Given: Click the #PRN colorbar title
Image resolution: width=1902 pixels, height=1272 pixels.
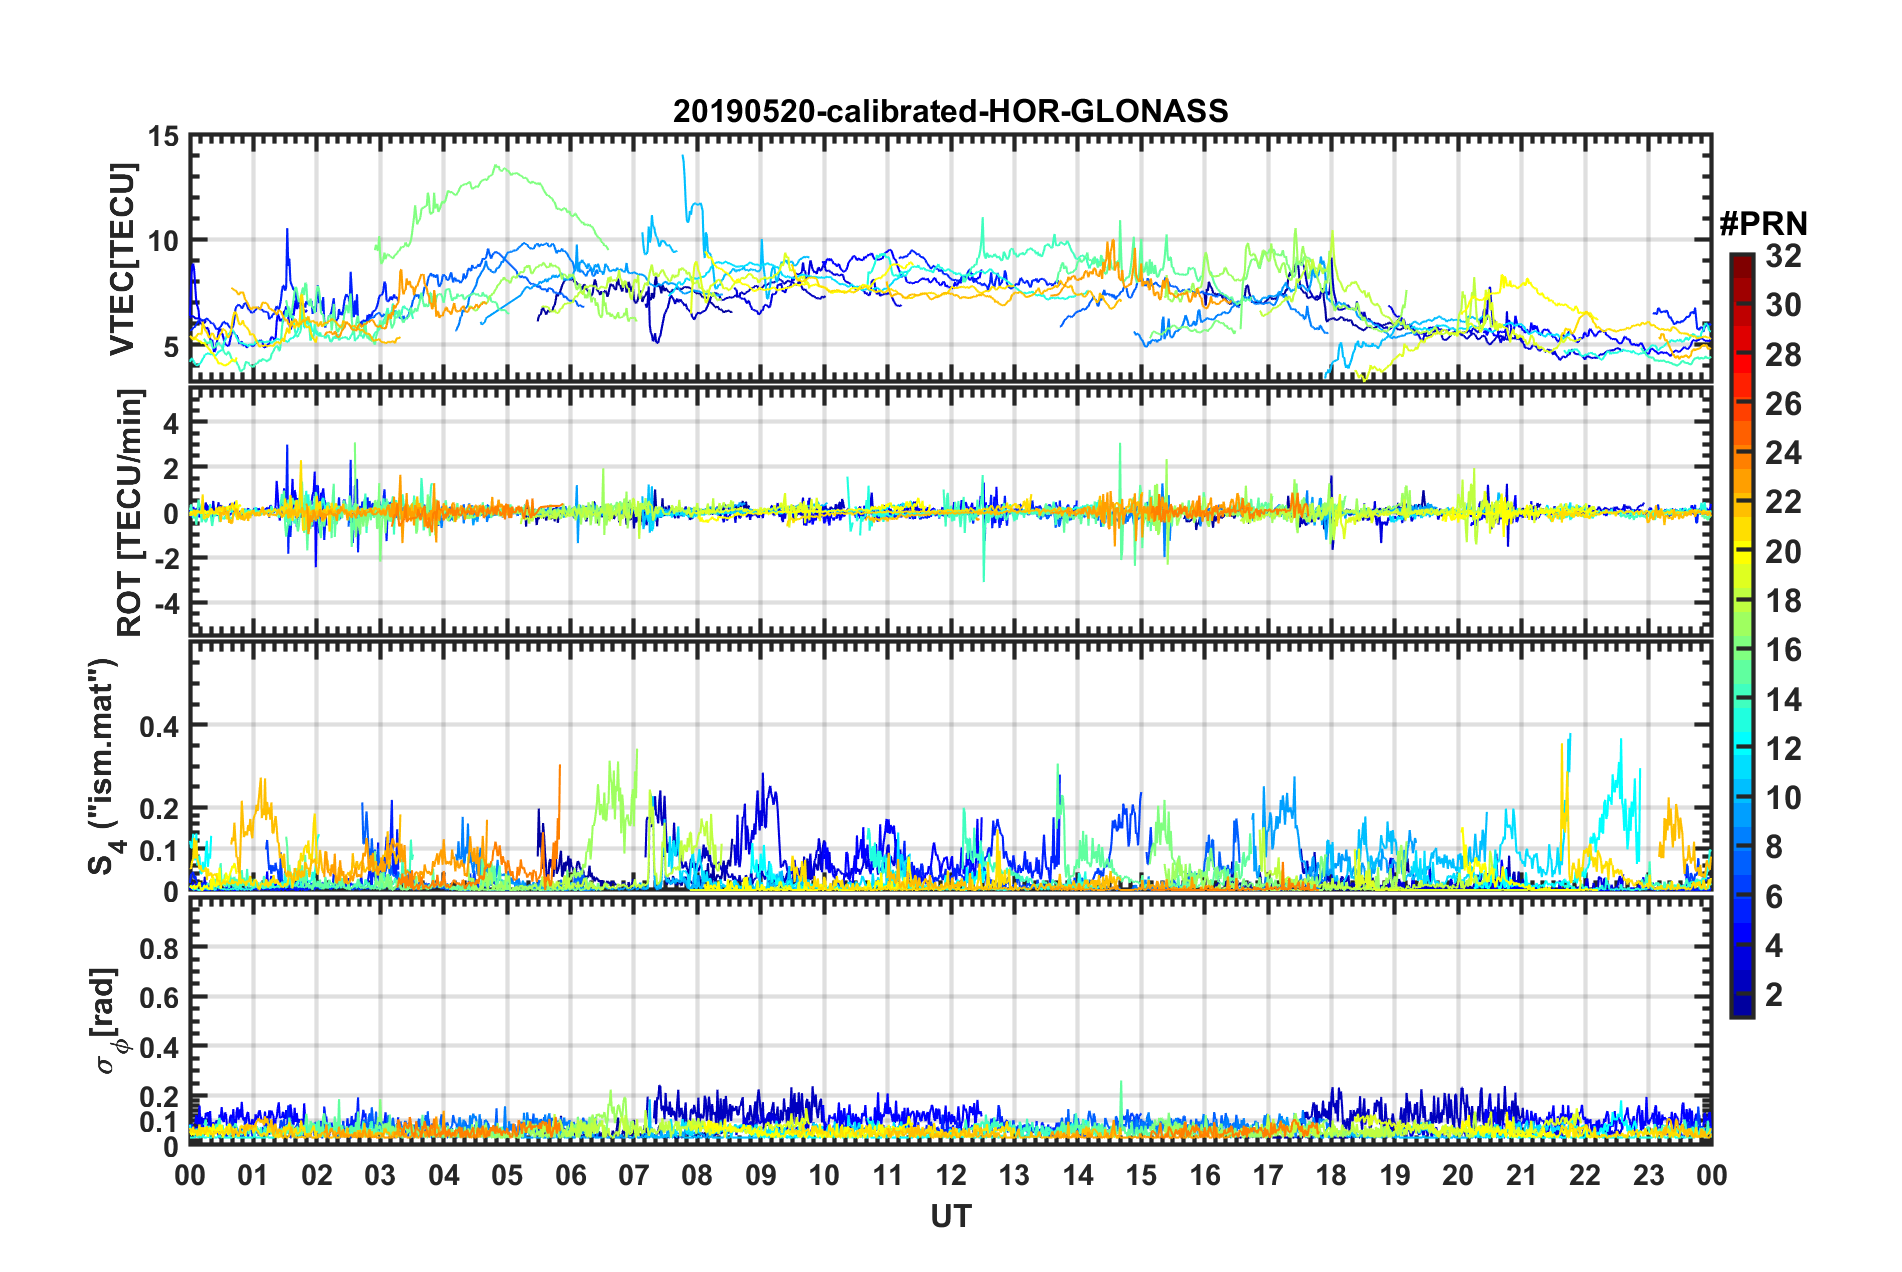Looking at the screenshot, I should pos(1763,224).
